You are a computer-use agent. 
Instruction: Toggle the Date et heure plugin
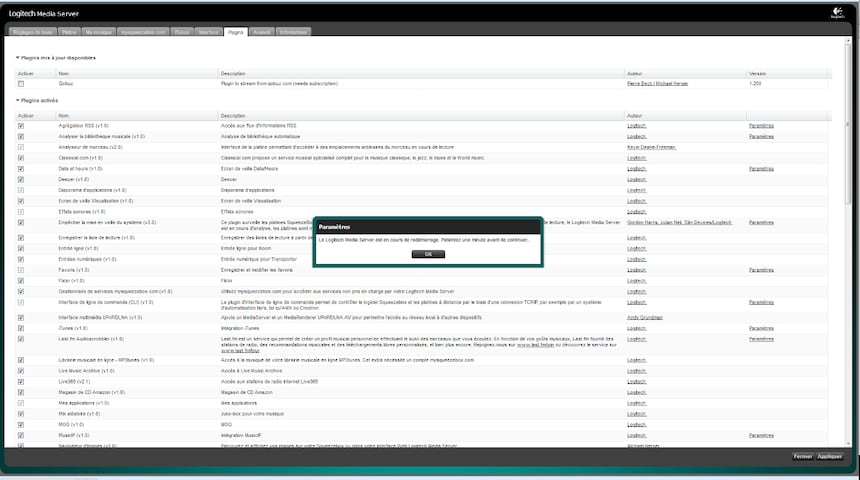click(21, 169)
